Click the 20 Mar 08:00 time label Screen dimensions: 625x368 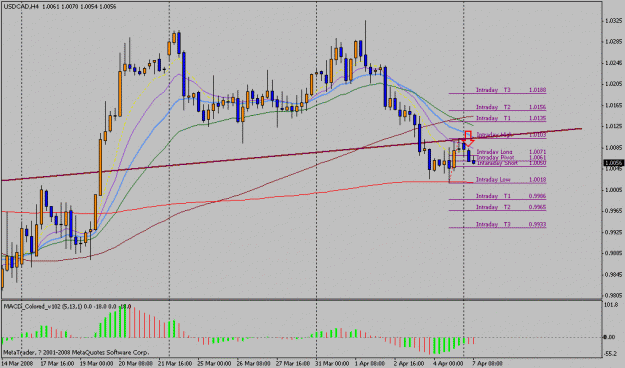(x=135, y=364)
